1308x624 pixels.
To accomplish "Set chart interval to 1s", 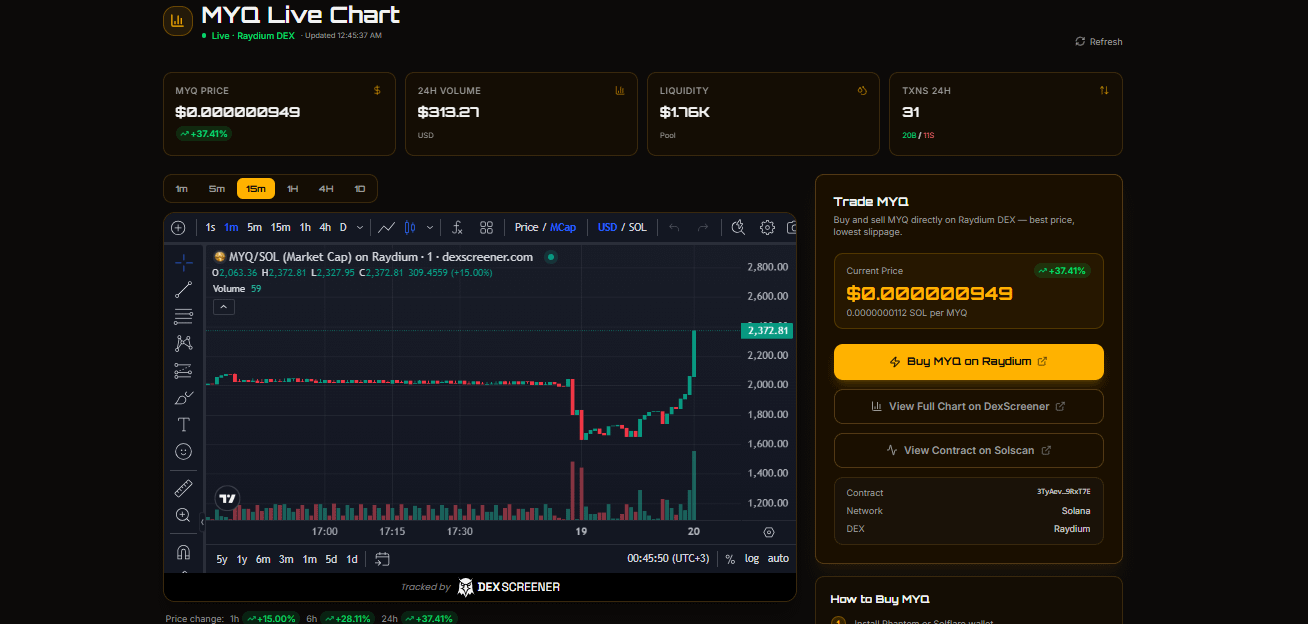I will click(x=210, y=227).
